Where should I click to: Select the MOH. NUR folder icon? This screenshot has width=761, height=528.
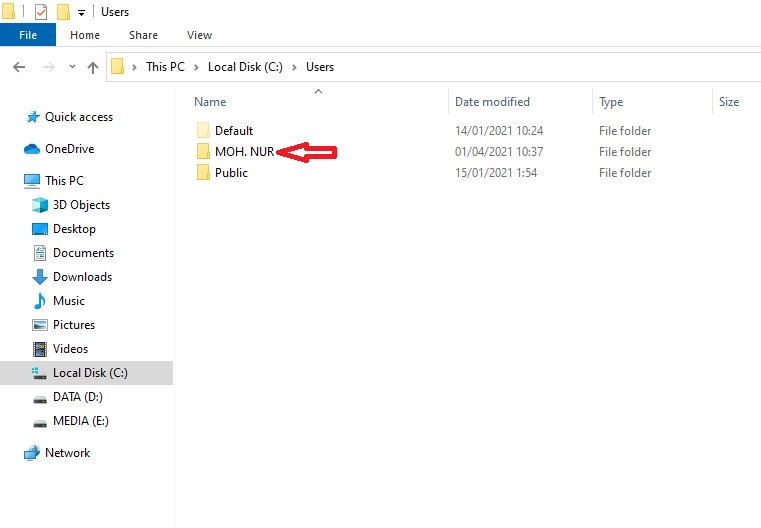pyautogui.click(x=203, y=151)
